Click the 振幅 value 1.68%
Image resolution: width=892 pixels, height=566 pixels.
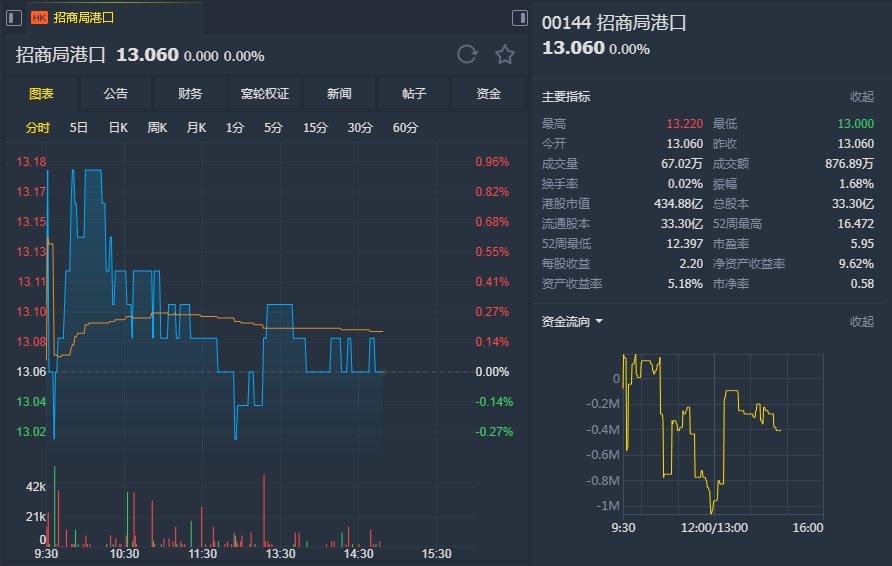coord(856,184)
